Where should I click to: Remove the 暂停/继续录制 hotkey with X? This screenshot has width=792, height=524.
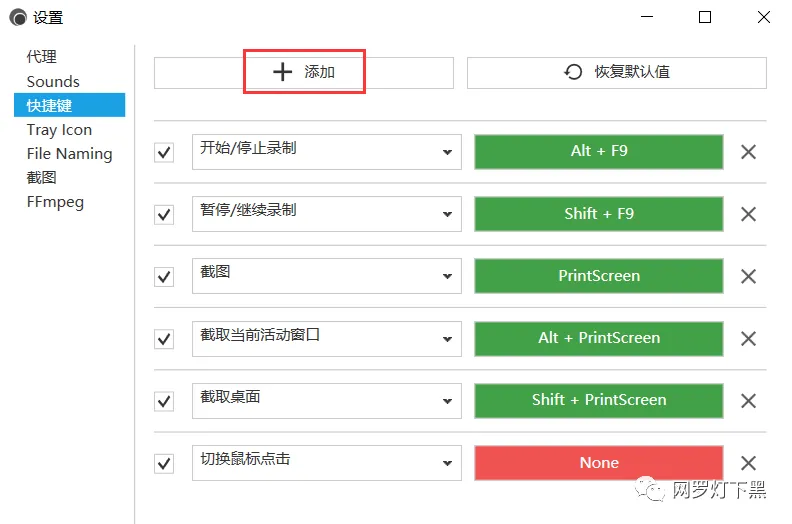pos(748,214)
